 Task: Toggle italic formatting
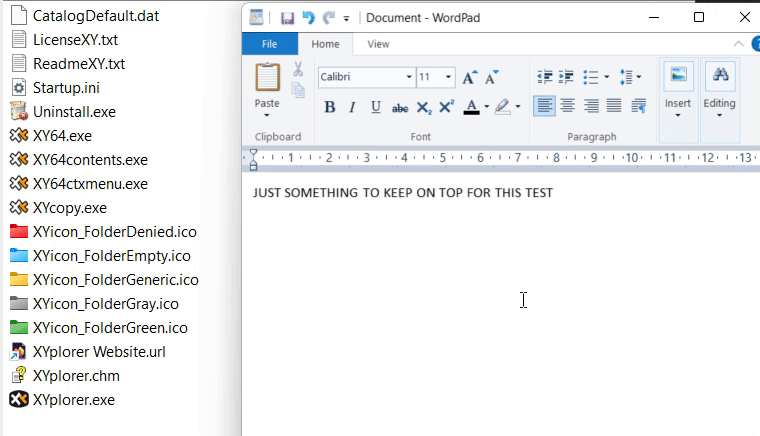353,107
